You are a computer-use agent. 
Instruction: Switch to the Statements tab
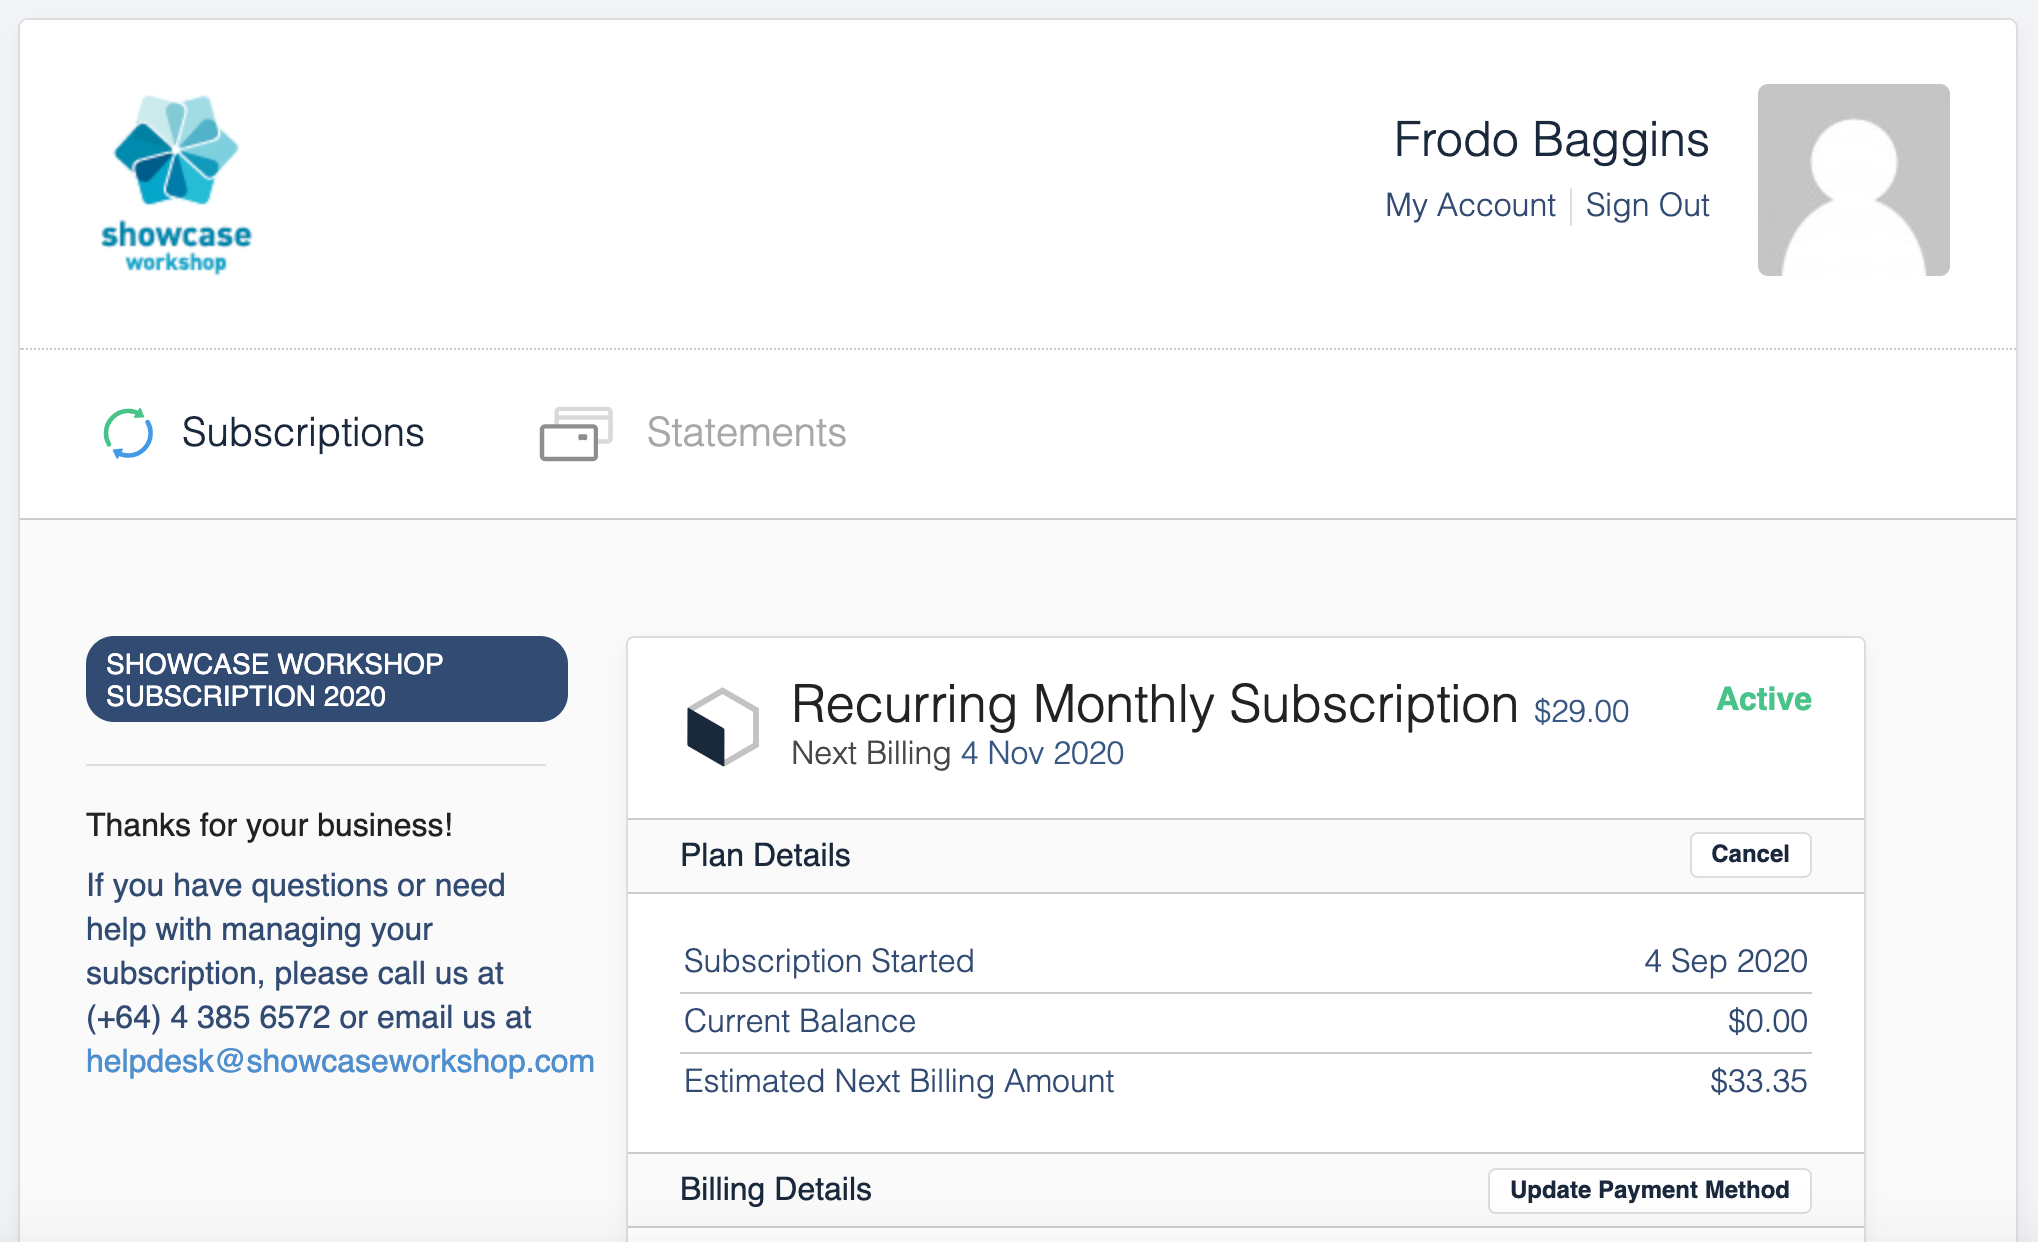pos(746,433)
